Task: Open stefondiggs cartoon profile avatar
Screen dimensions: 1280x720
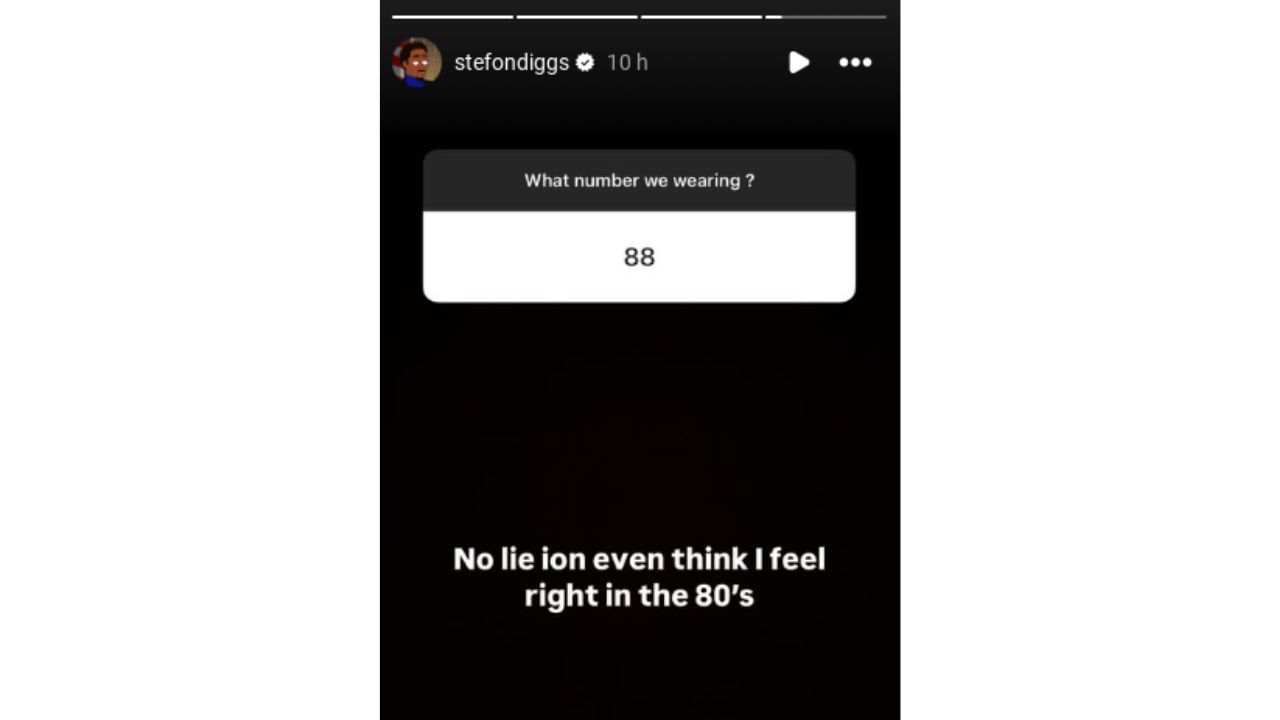Action: point(417,62)
